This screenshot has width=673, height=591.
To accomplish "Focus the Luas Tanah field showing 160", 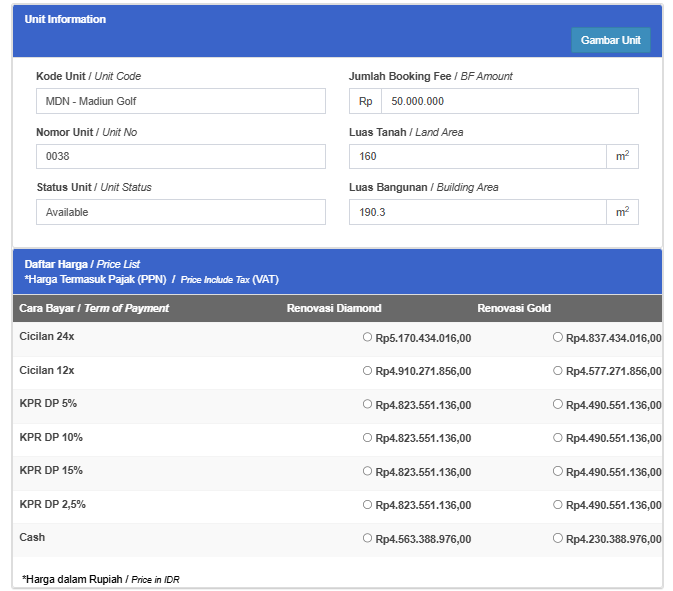I will pos(478,156).
